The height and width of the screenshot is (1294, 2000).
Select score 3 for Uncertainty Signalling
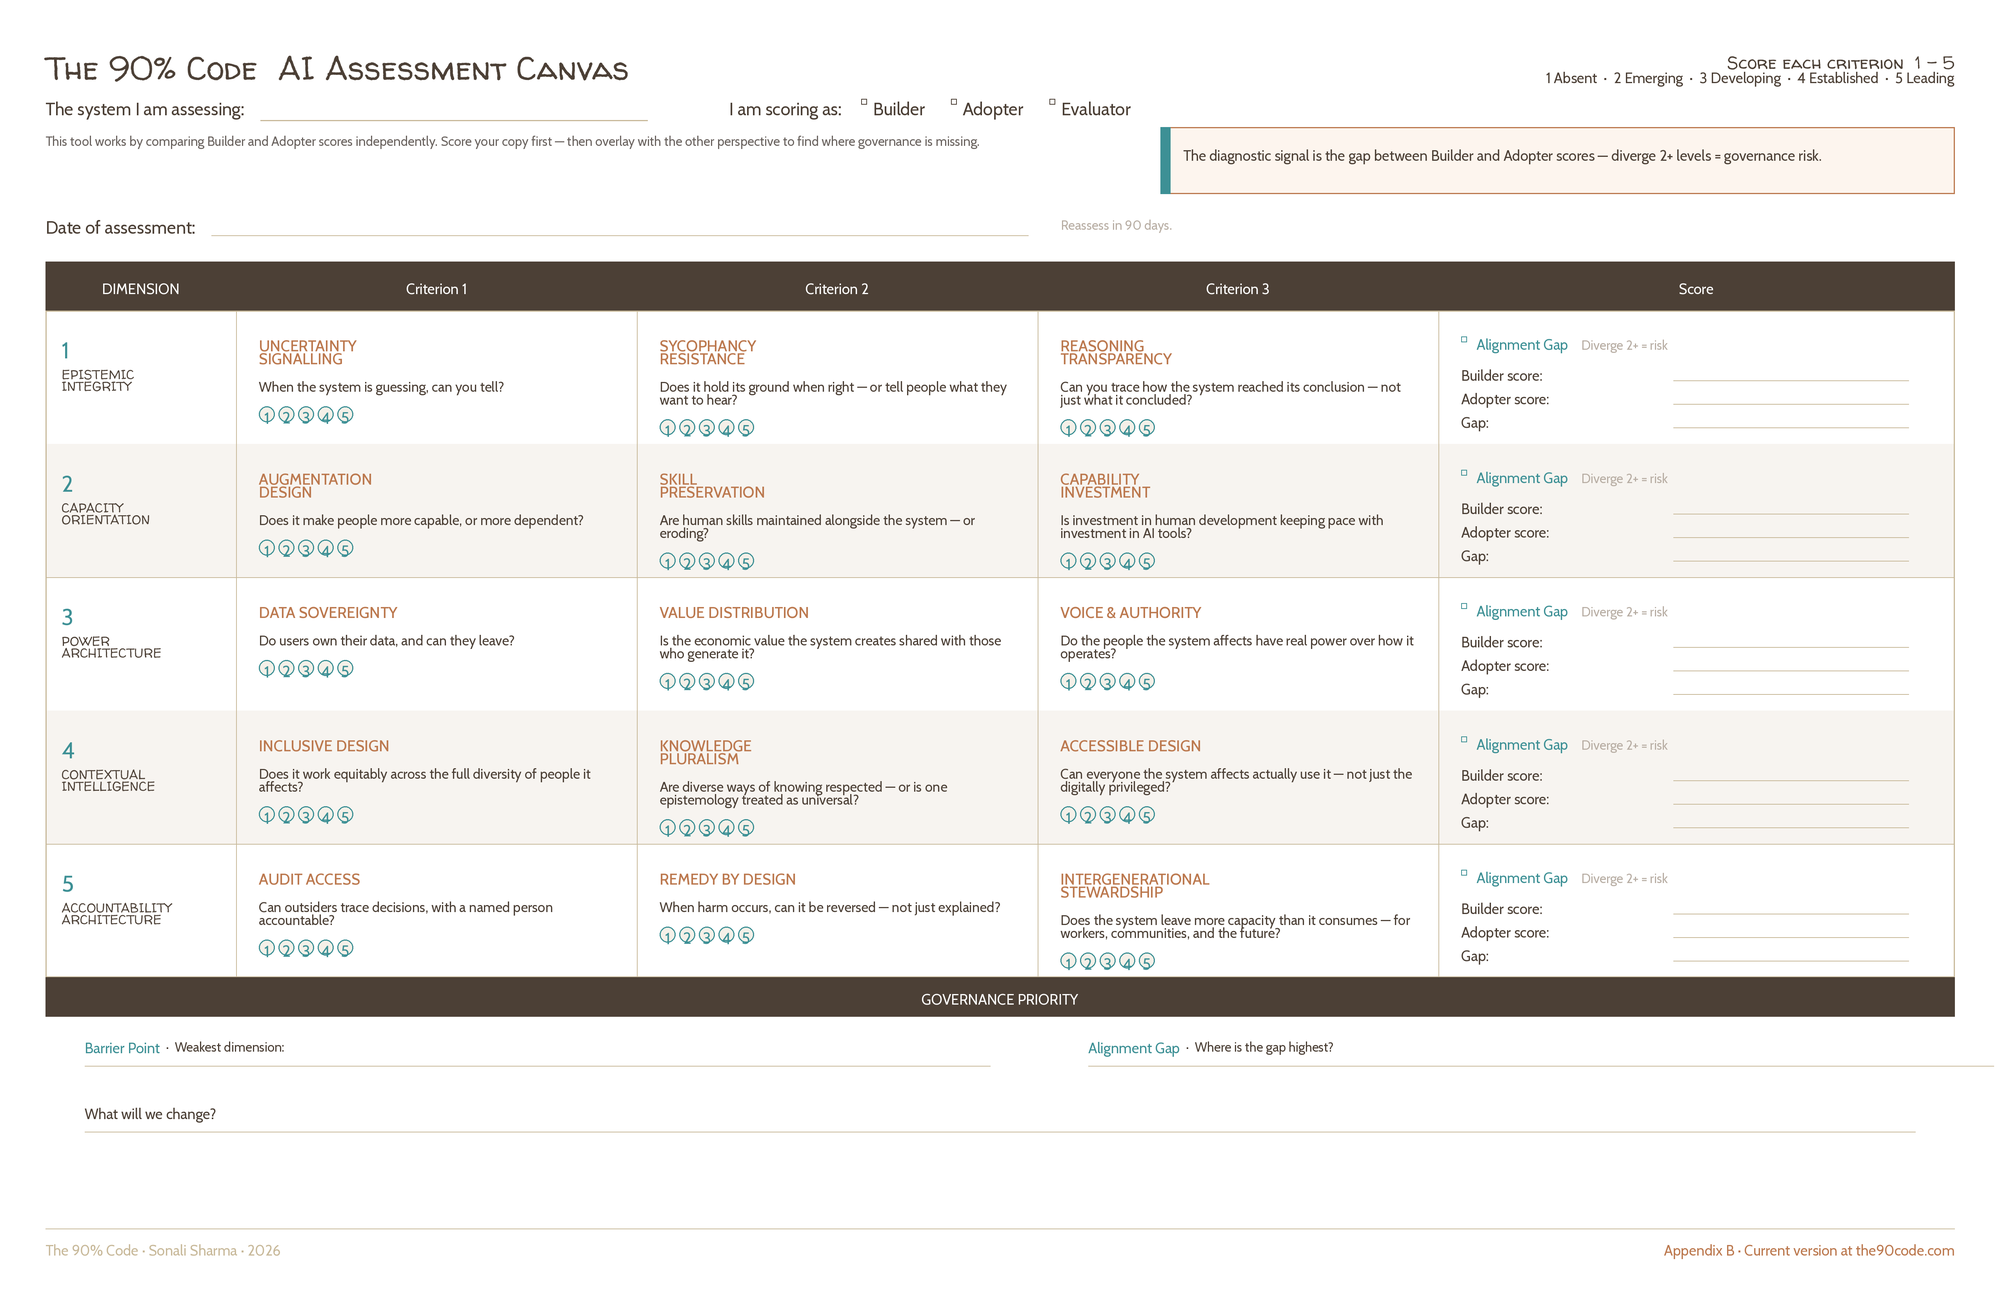pos(306,415)
